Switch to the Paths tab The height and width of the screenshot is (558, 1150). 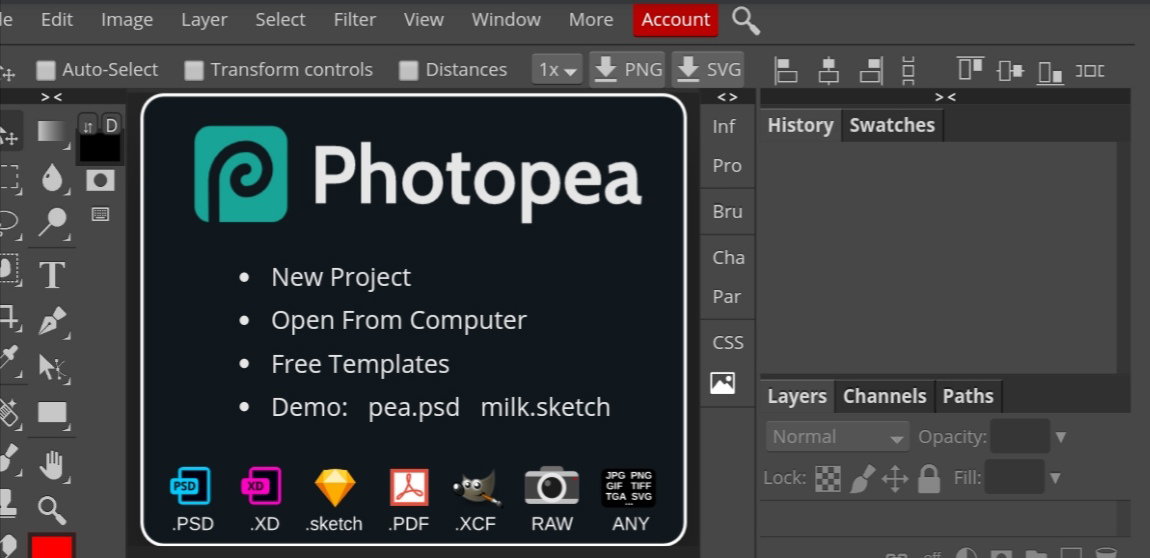(x=968, y=397)
